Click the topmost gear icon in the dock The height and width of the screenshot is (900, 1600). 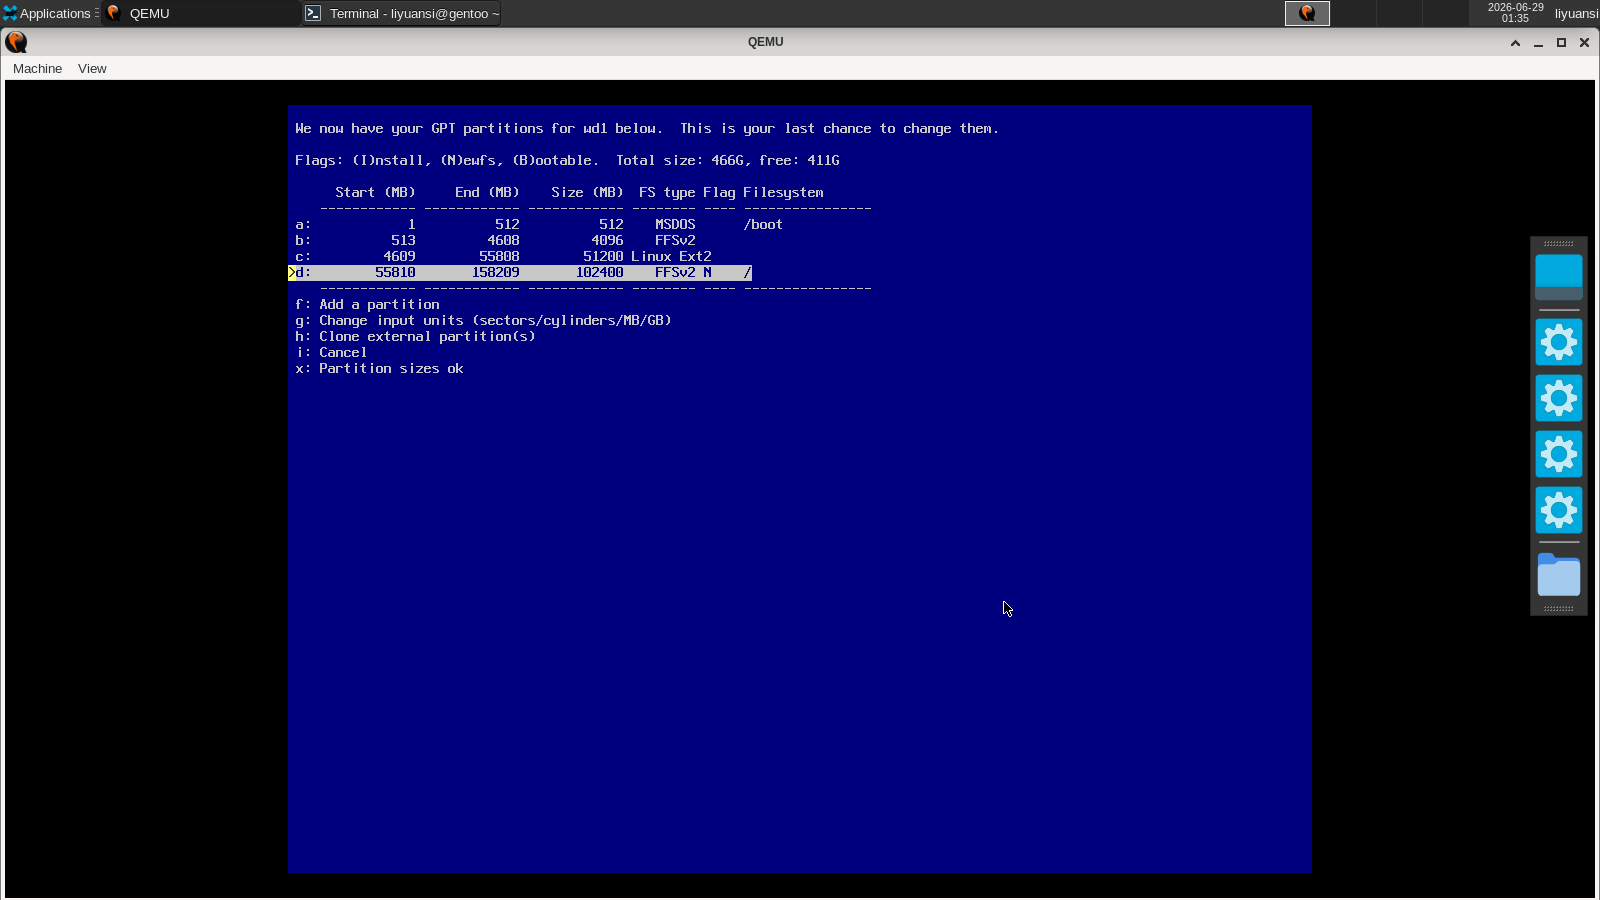tap(1559, 343)
